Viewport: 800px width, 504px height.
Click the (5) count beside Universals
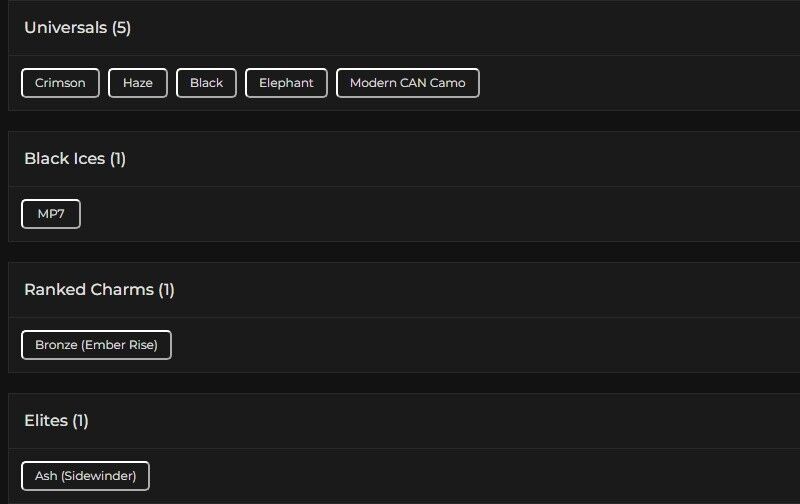coord(121,28)
